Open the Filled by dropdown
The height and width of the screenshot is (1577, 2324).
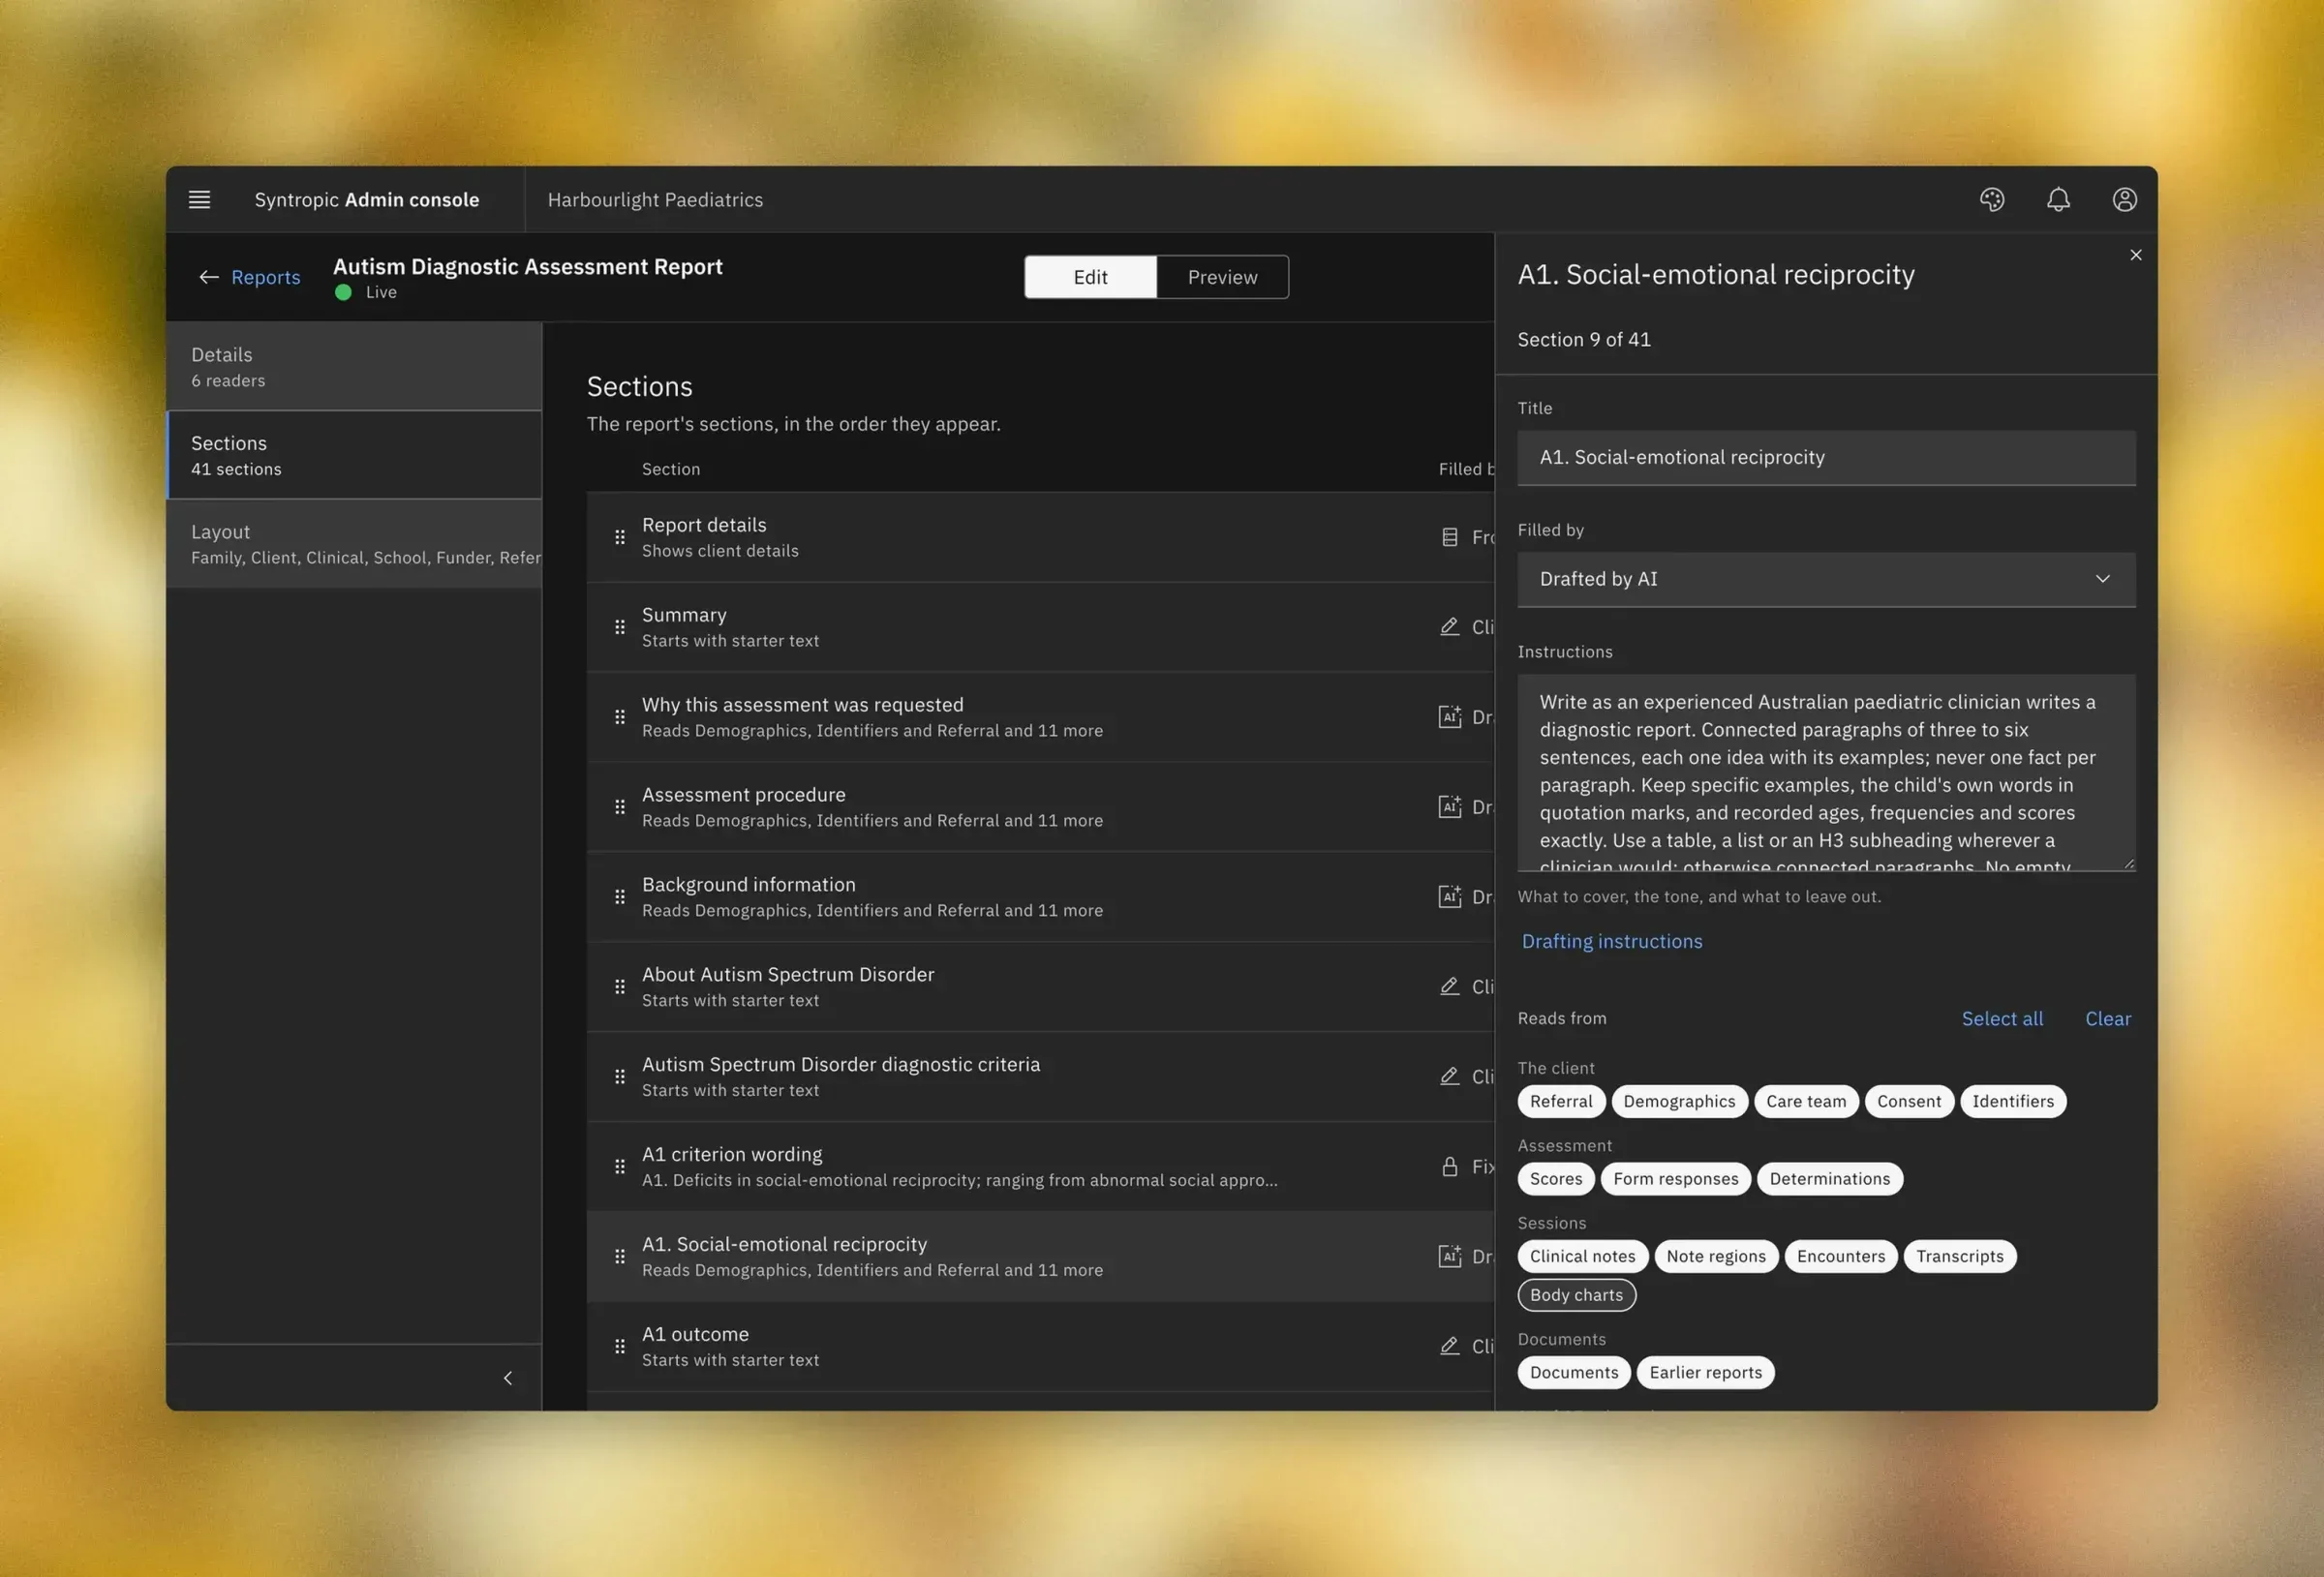(x=1825, y=579)
